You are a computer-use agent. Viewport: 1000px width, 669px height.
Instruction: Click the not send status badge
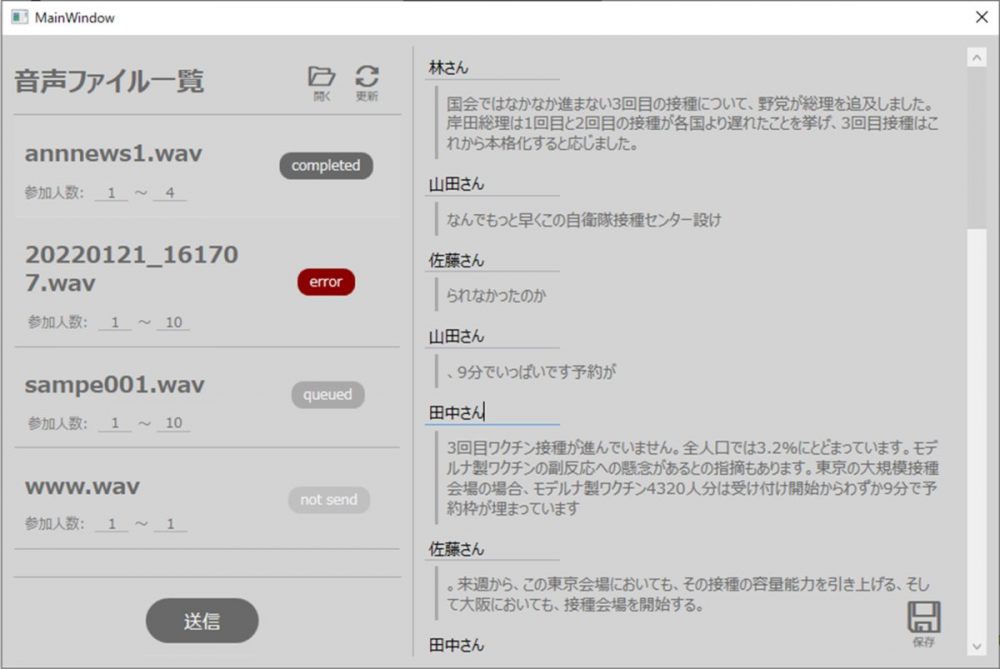click(329, 500)
